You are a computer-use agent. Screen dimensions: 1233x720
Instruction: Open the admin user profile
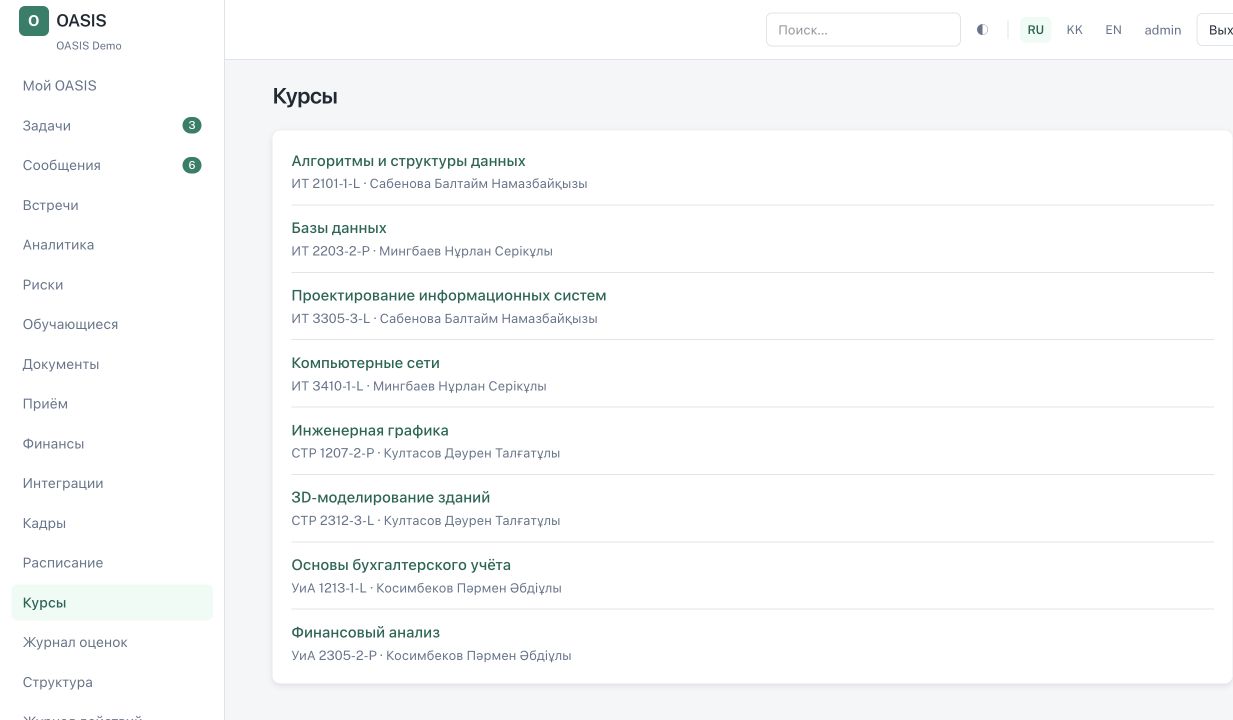[1163, 30]
